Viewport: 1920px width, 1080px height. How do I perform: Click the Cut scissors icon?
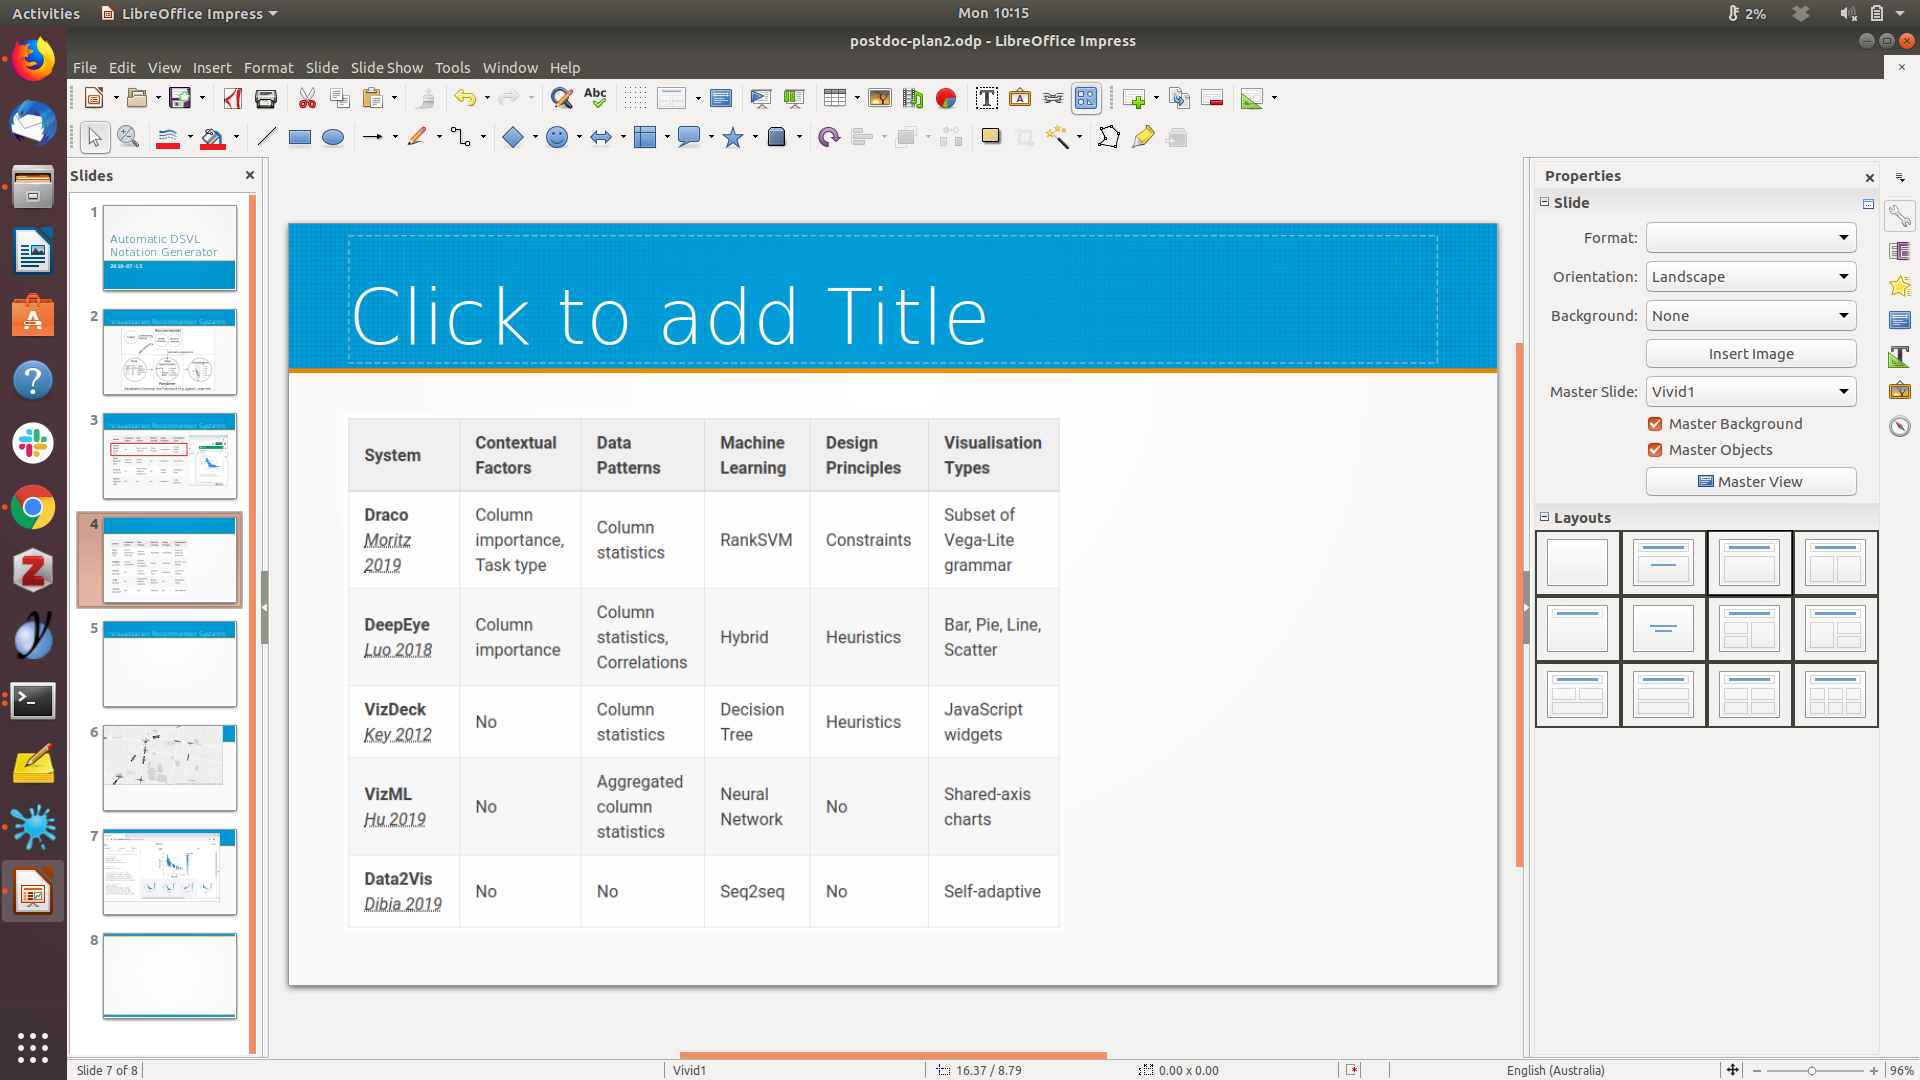[307, 98]
